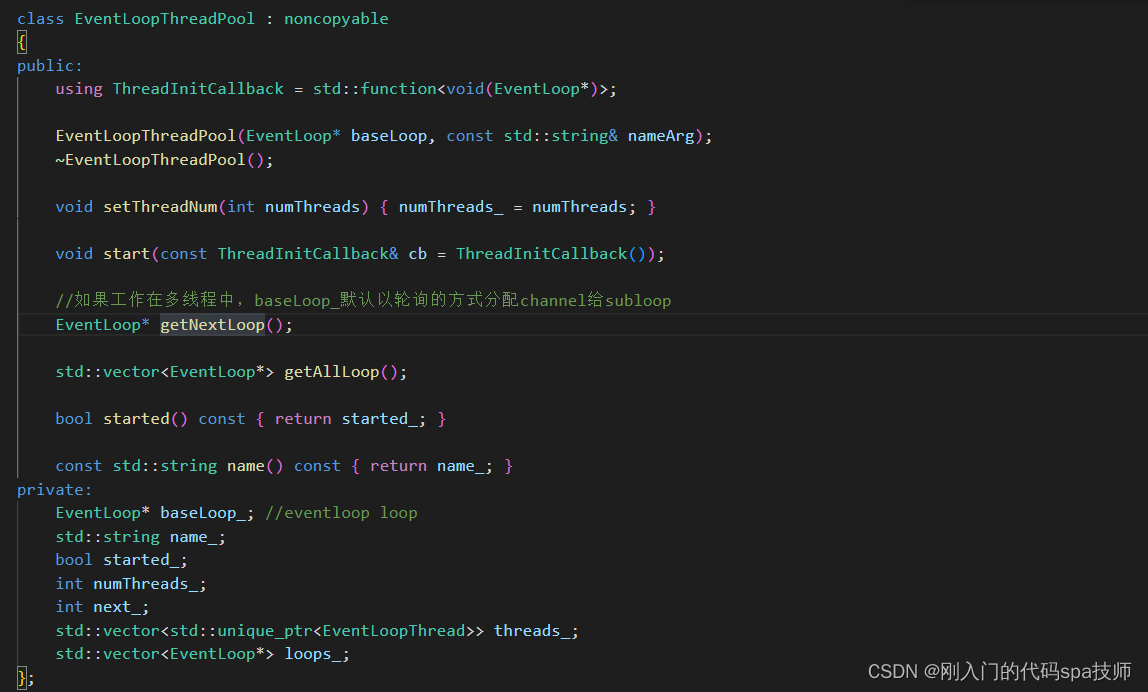Click the loops_ member variable
This screenshot has width=1148, height=692.
click(x=313, y=654)
